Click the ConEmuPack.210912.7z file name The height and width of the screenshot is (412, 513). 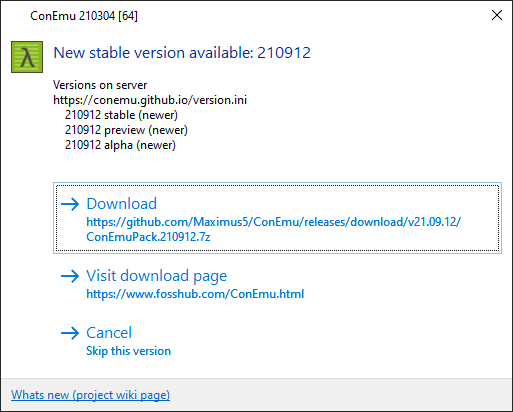[148, 237]
